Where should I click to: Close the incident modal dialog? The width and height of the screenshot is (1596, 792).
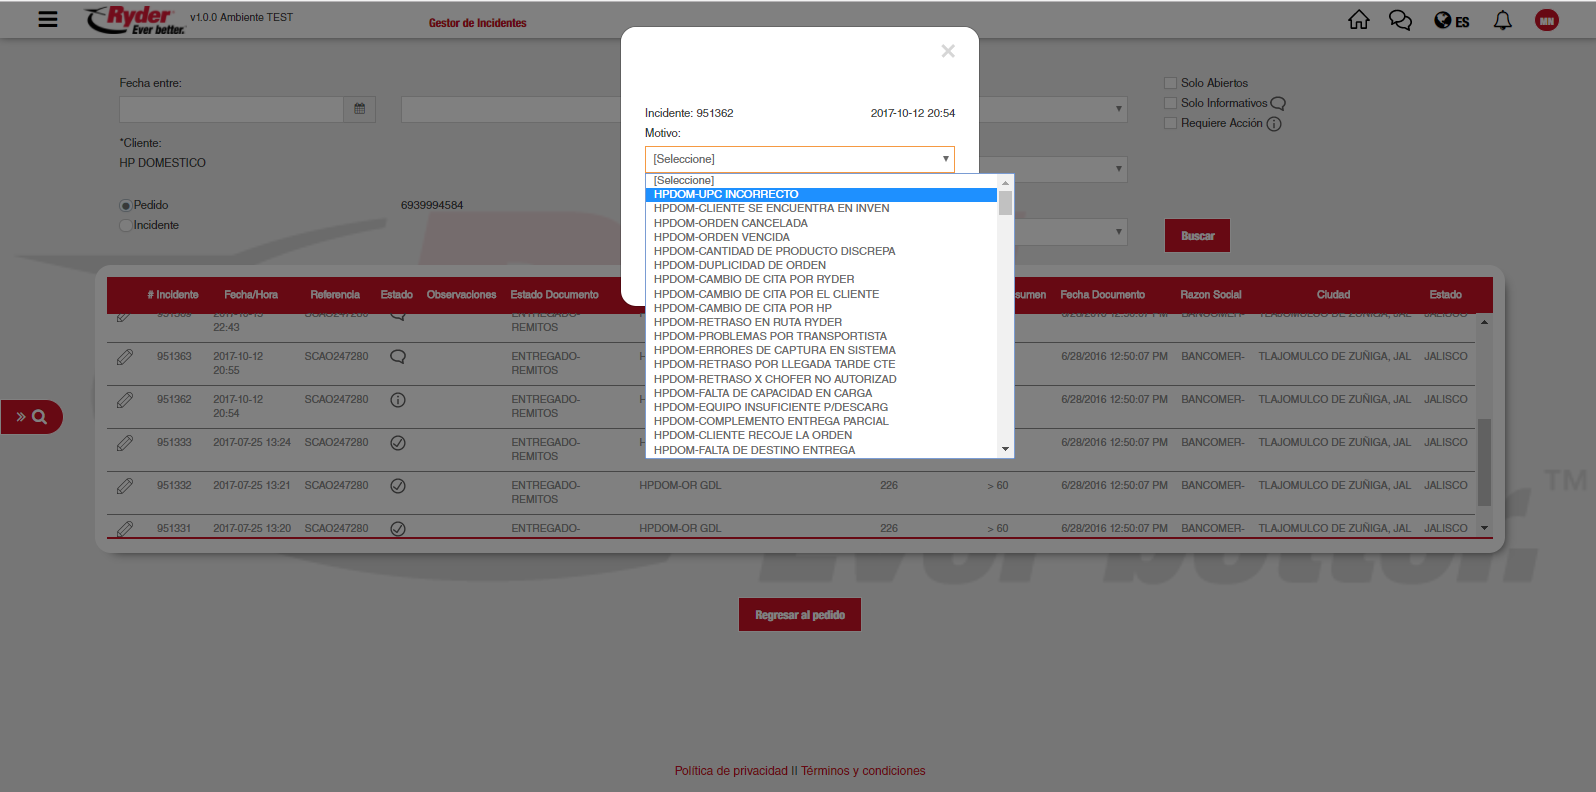[948, 51]
